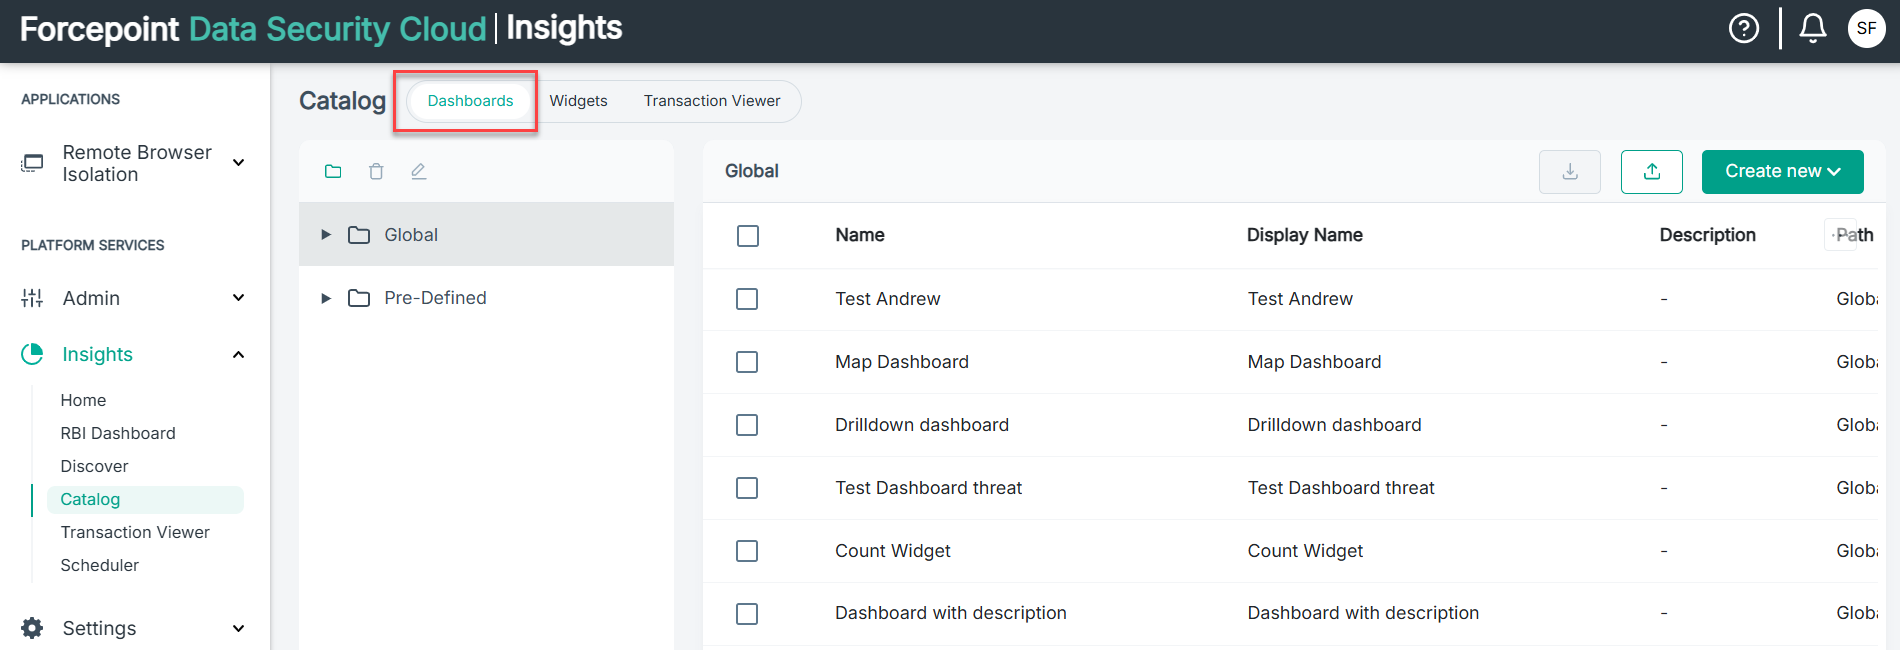Open the notifications bell
This screenshot has height=650, width=1900.
[1813, 28]
